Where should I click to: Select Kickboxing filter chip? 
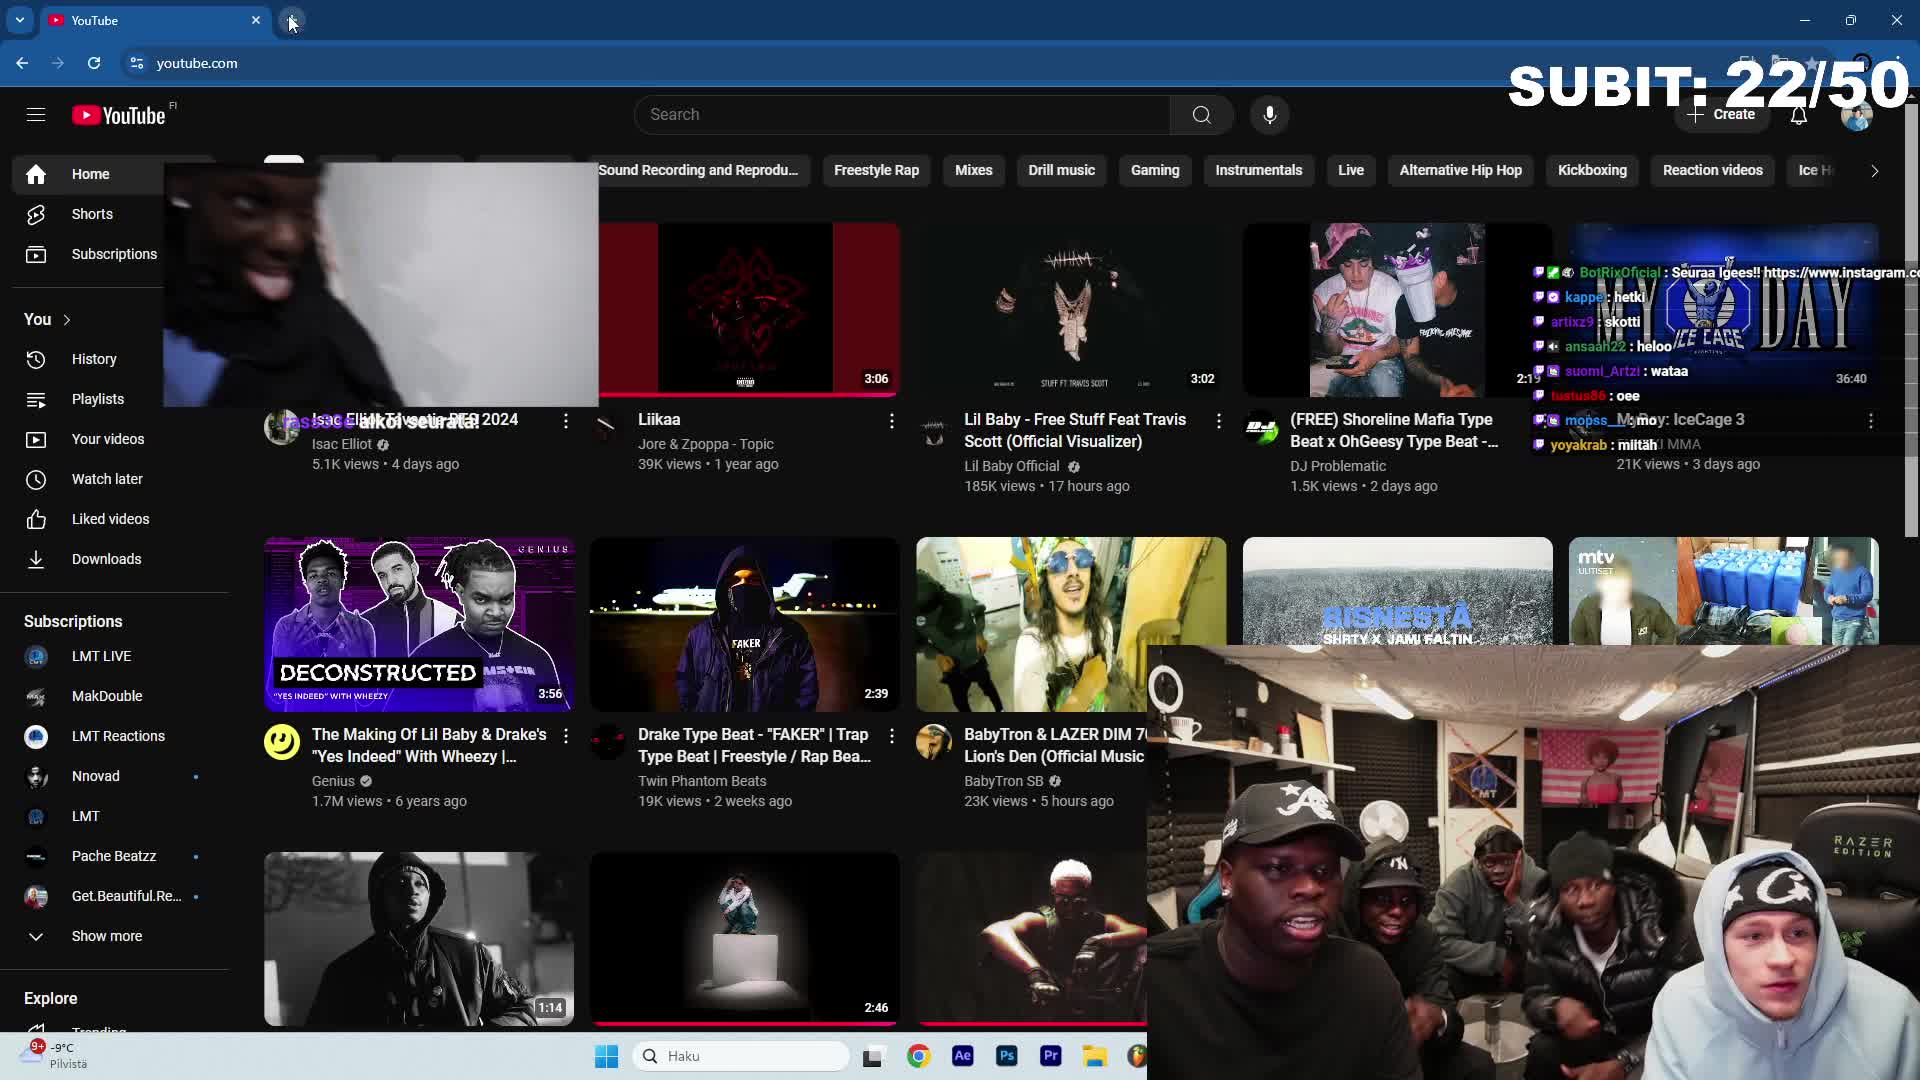coord(1592,170)
